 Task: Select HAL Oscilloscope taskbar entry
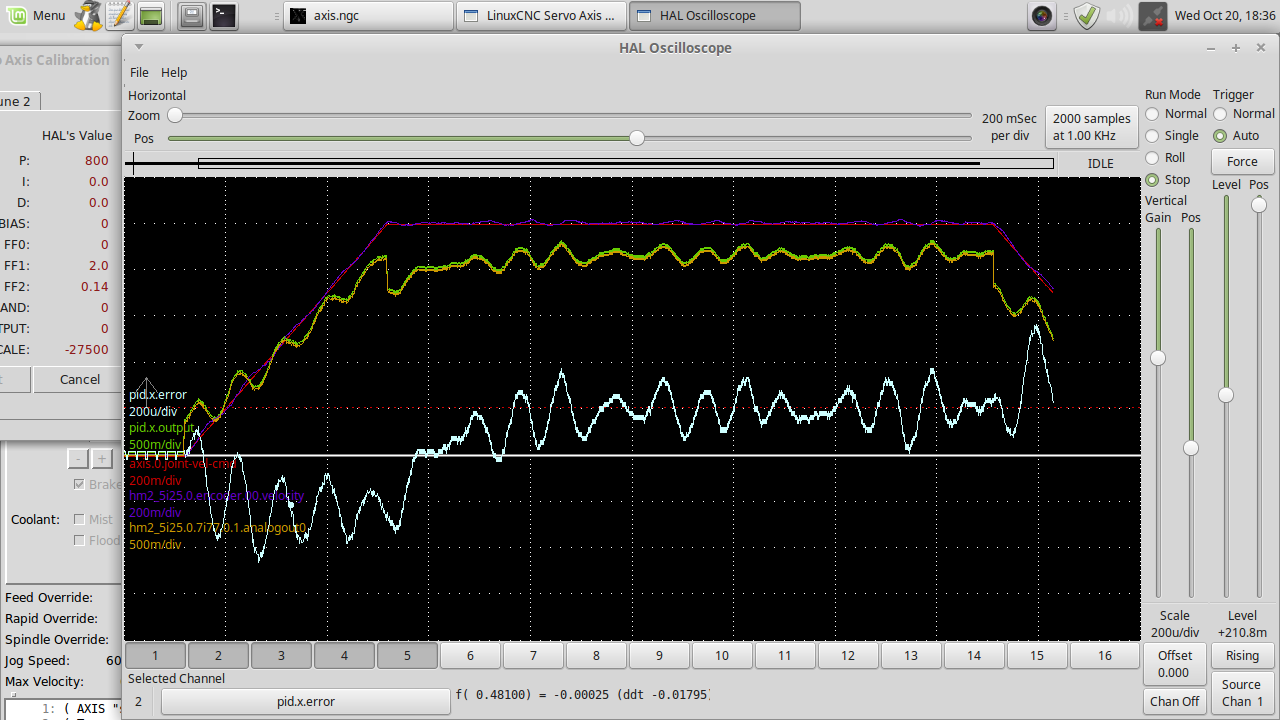click(x=716, y=15)
